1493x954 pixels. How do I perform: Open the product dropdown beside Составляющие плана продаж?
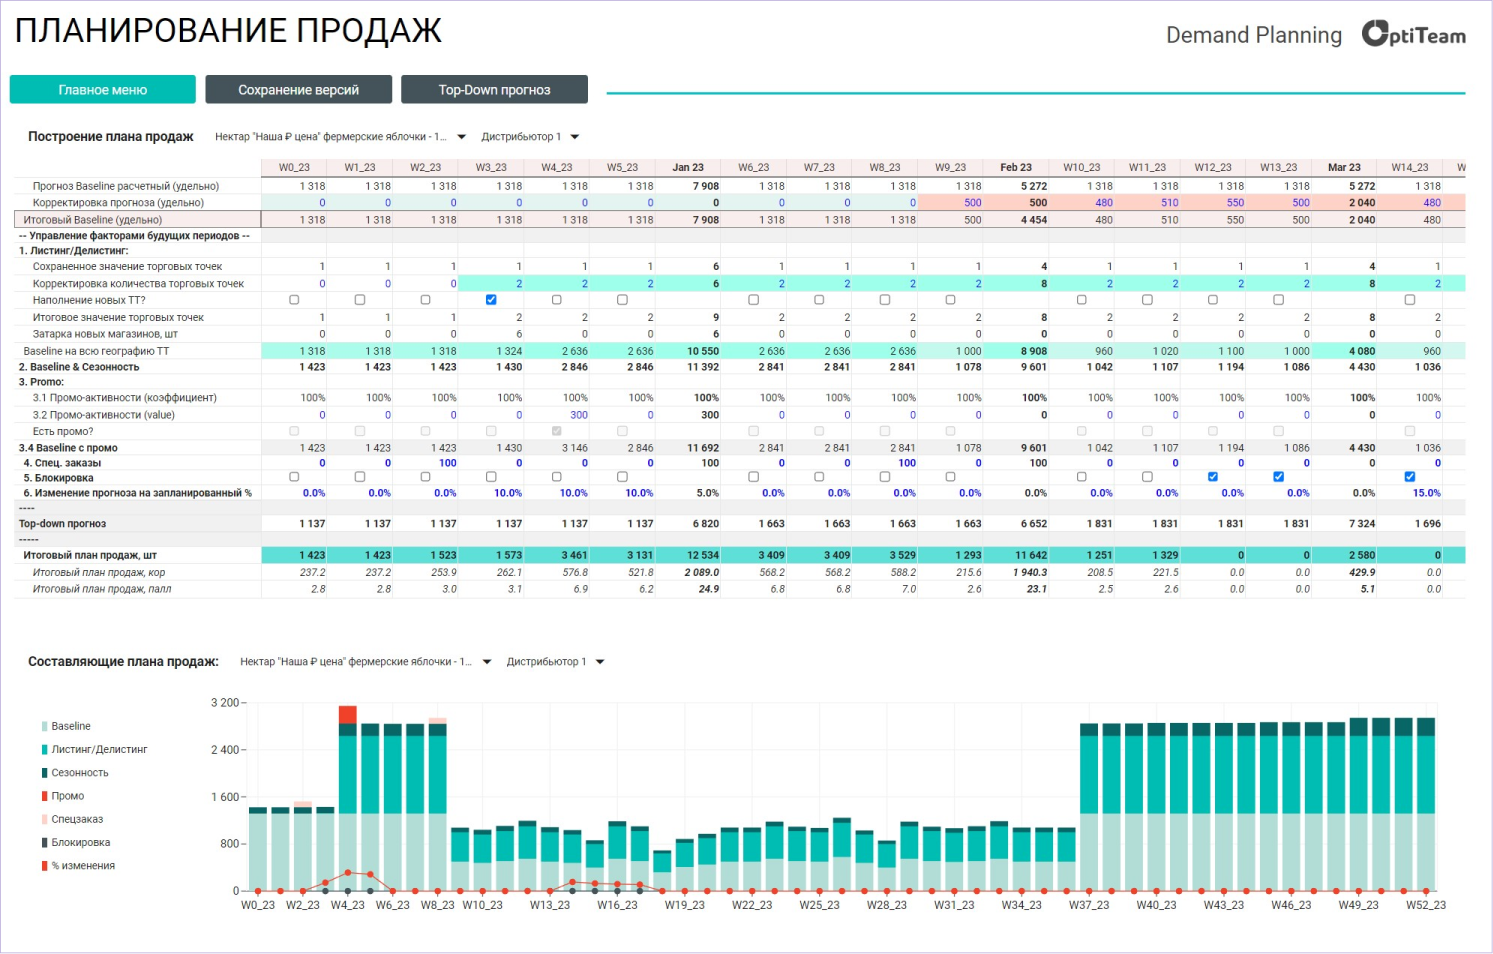366,662
